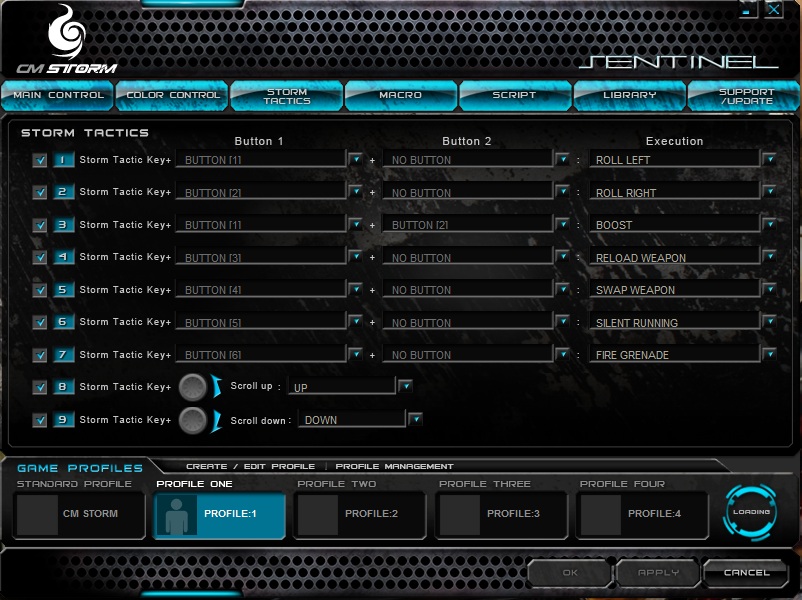Select PROFILE:2 profile slot

coord(360,515)
